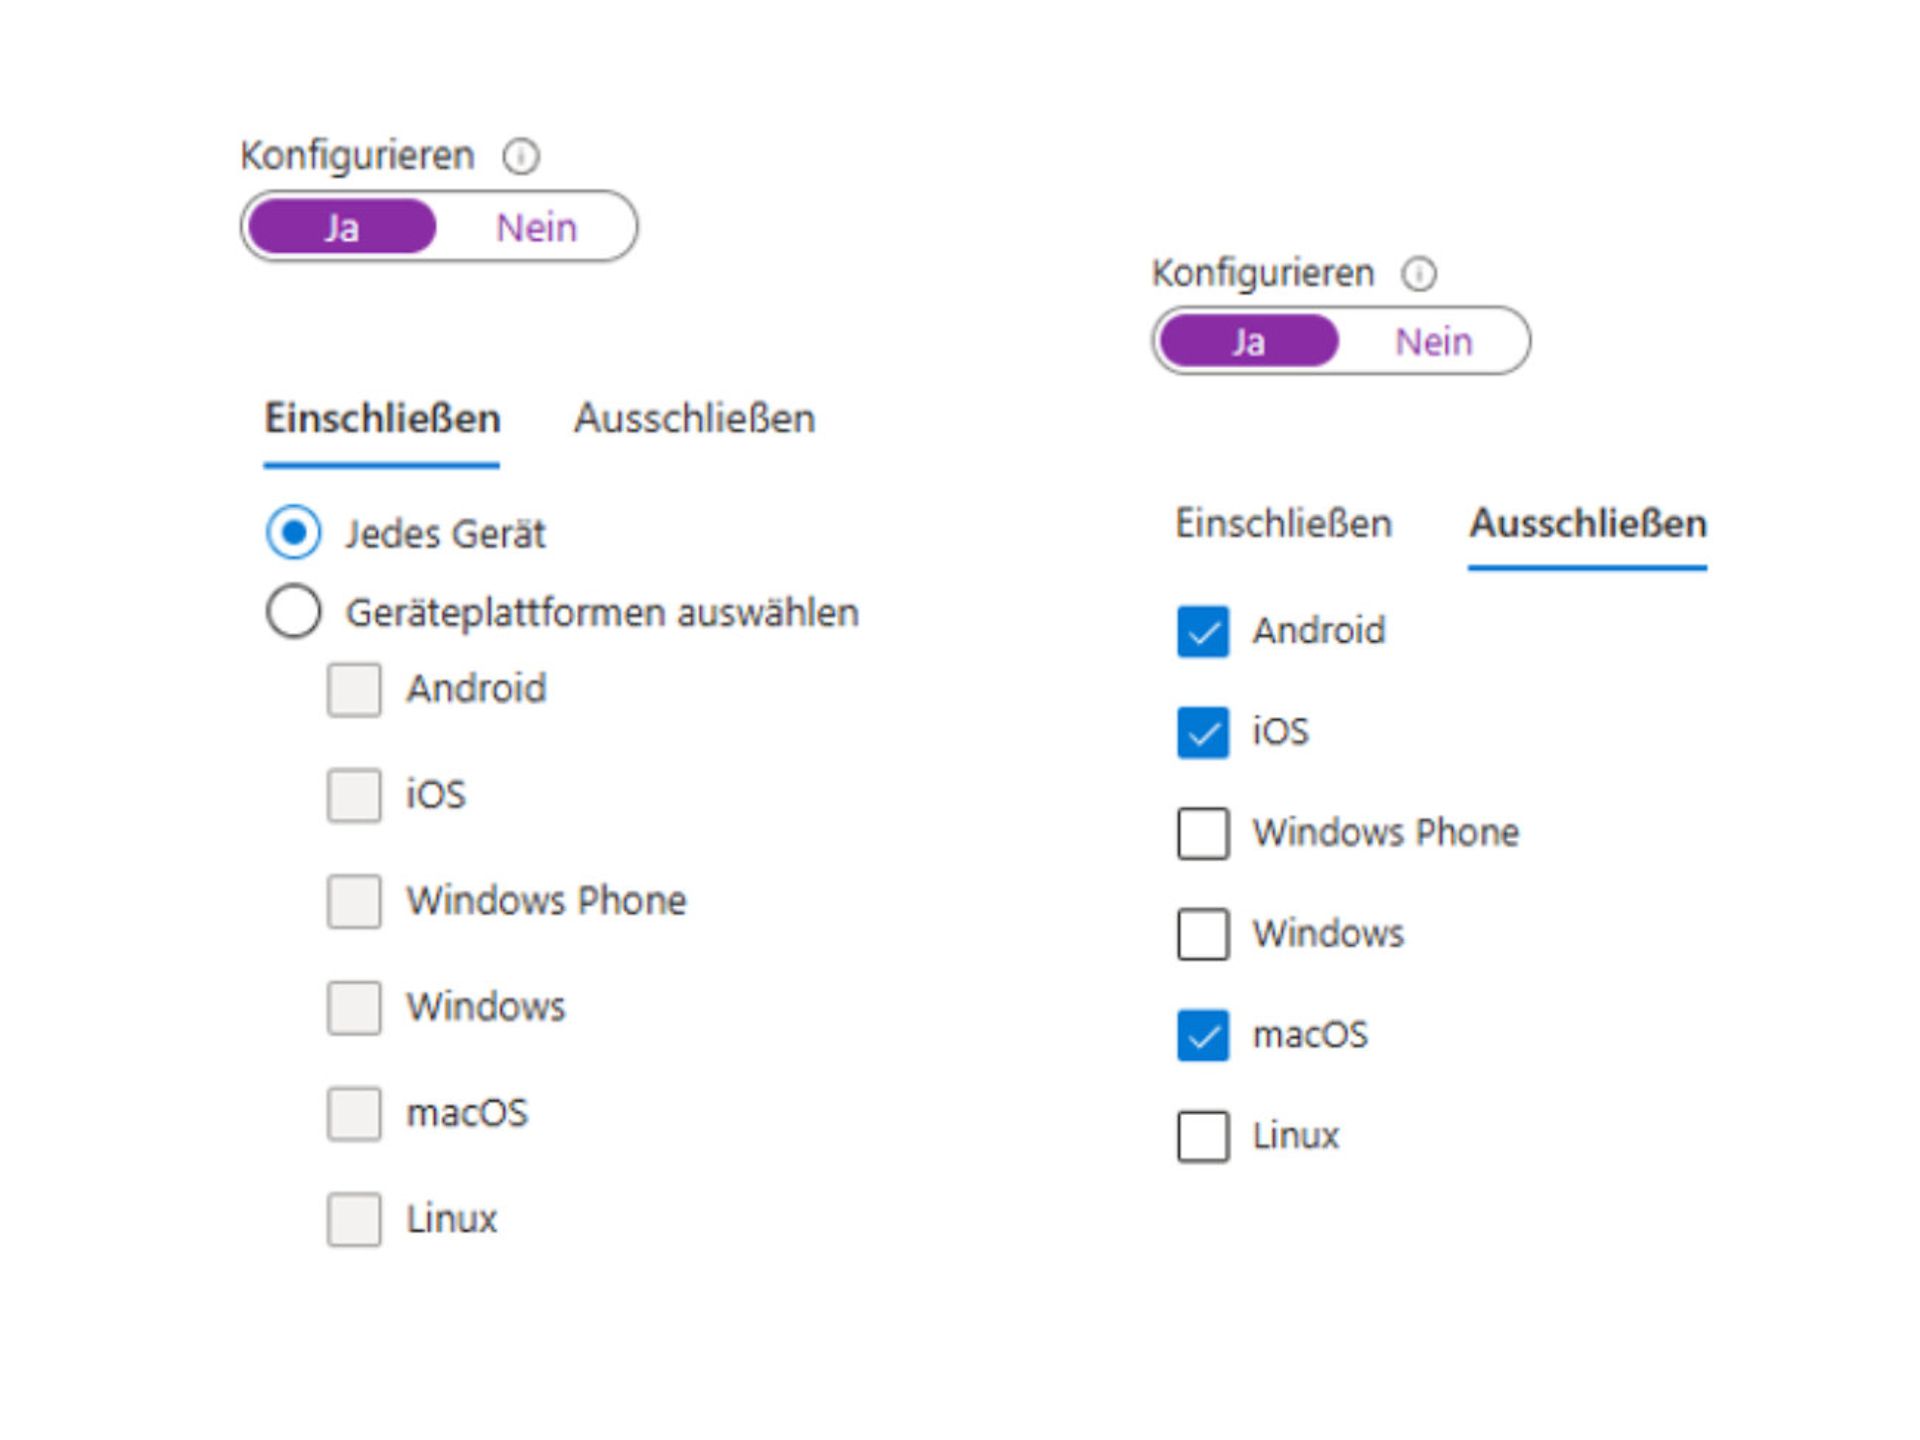Image resolution: width=1920 pixels, height=1440 pixels.
Task: Select the Jedes Gerät radio button
Action: coord(294,532)
